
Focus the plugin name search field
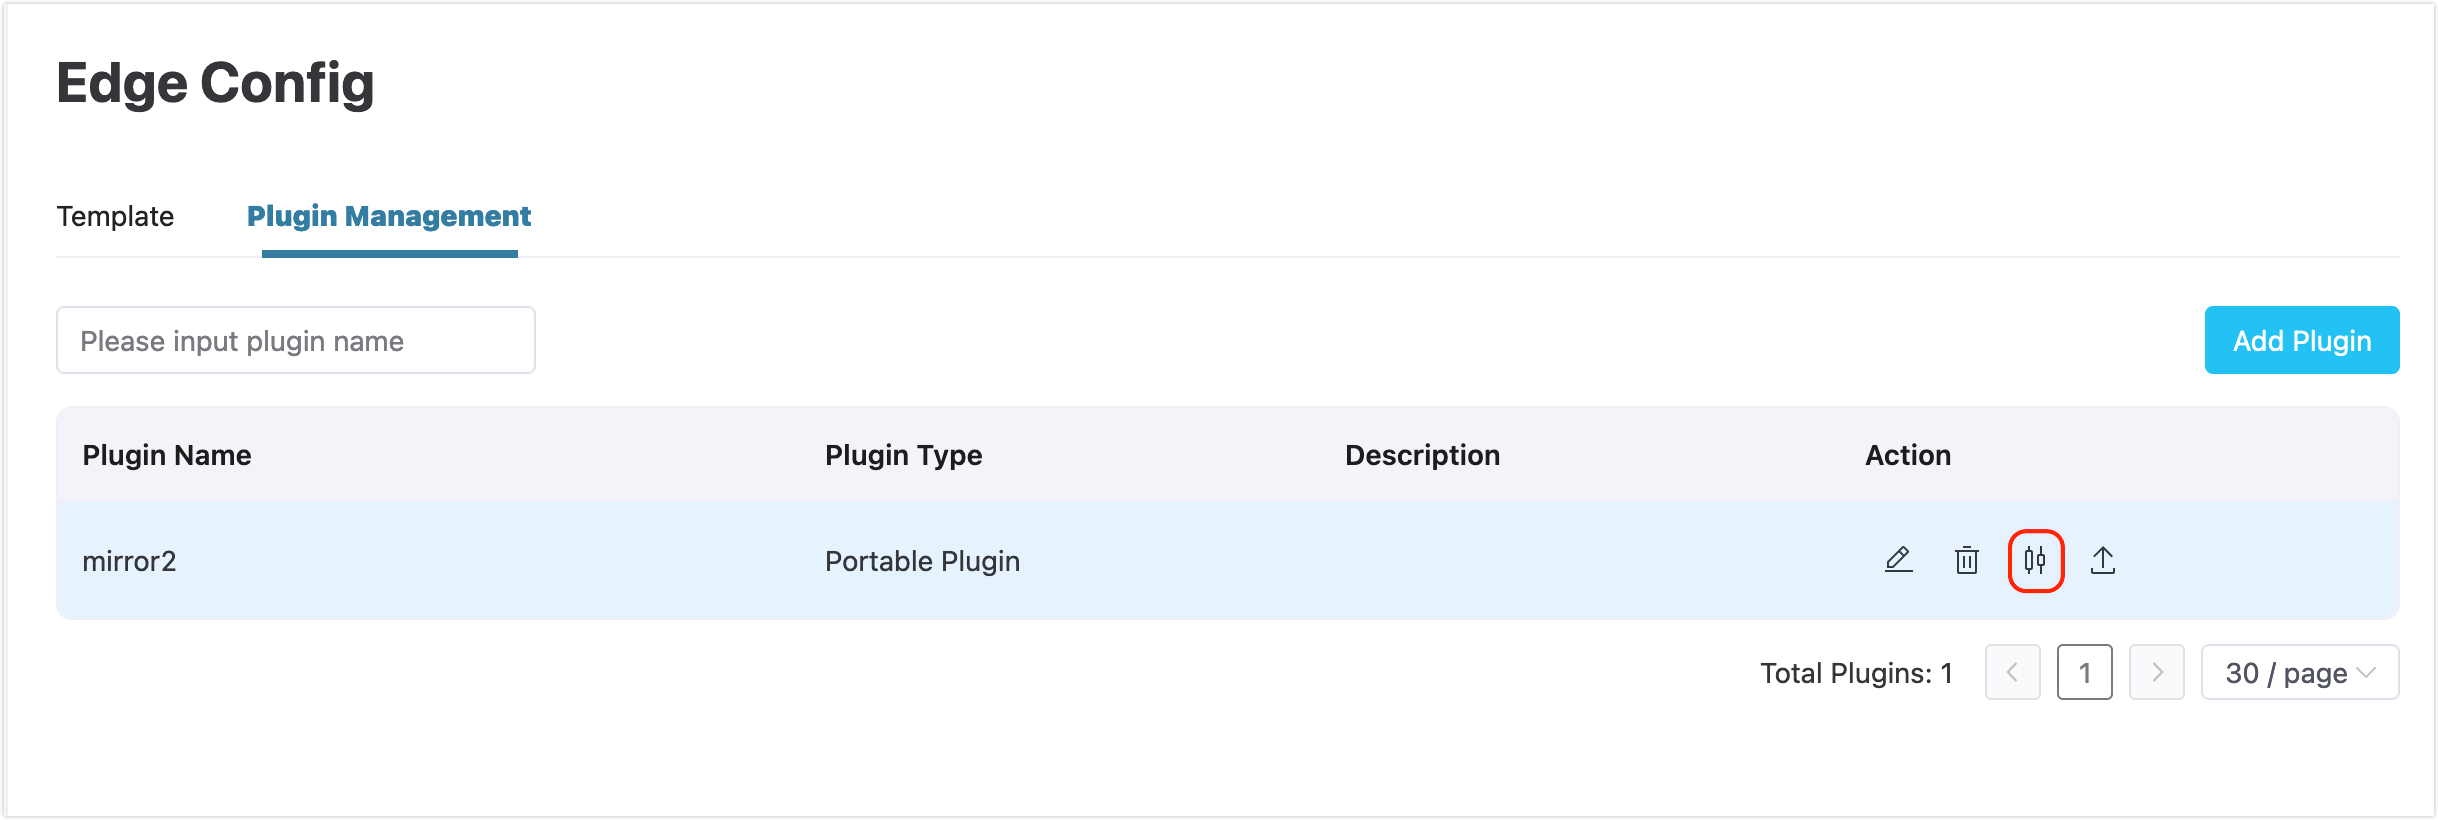click(295, 340)
